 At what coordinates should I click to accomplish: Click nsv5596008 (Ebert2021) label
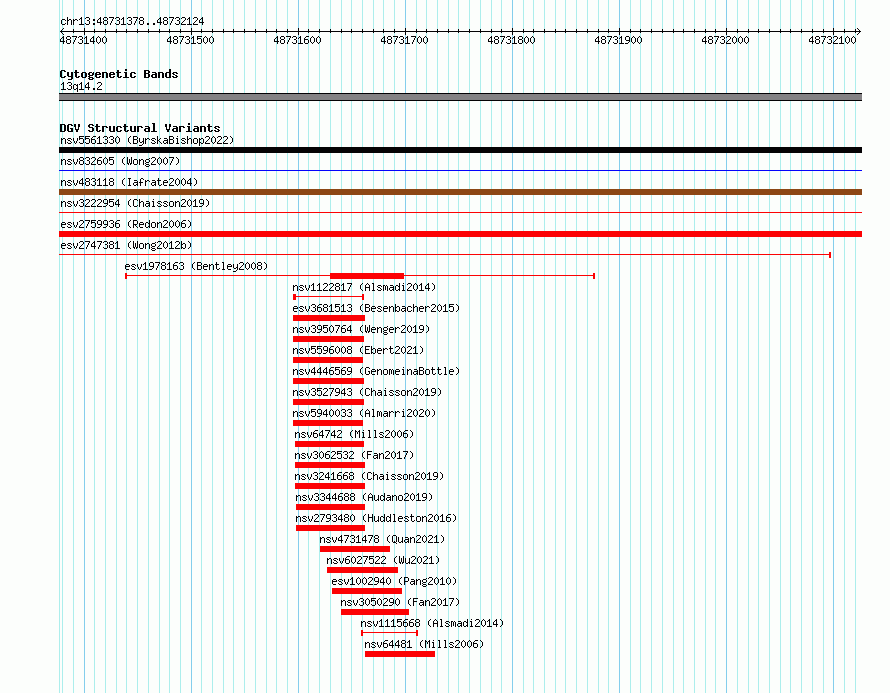tap(358, 350)
